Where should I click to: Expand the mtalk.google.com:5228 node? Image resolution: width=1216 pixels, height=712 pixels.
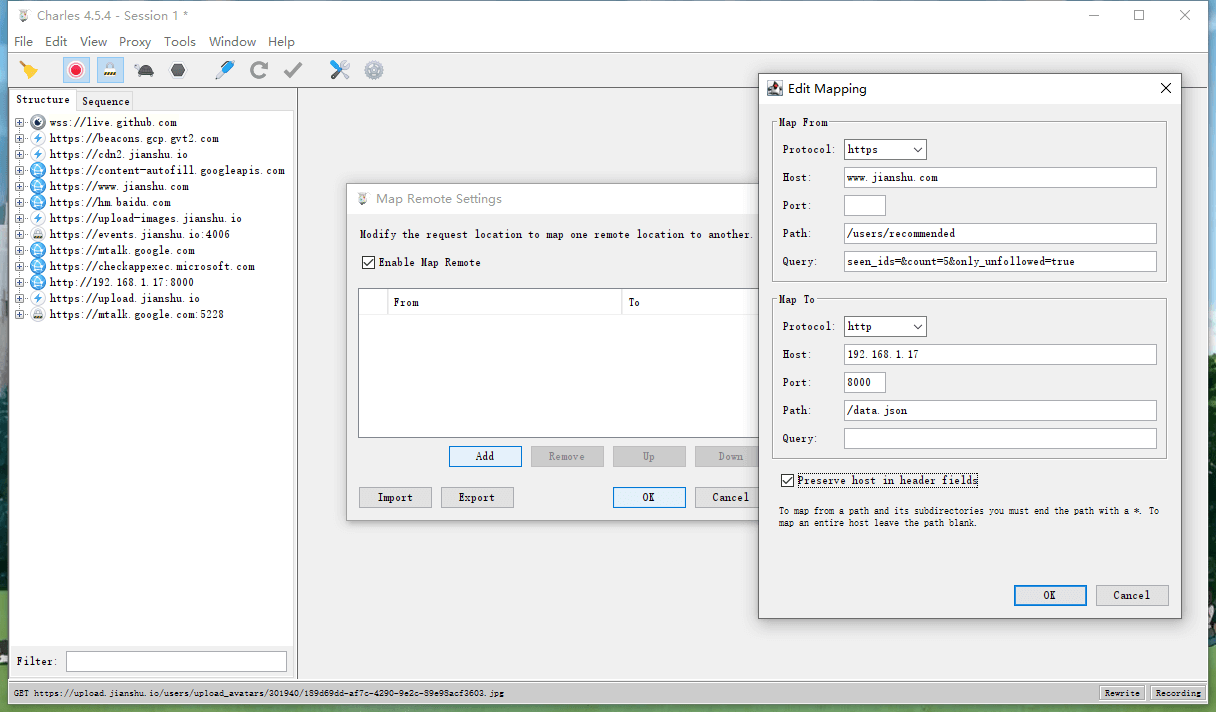(20, 314)
